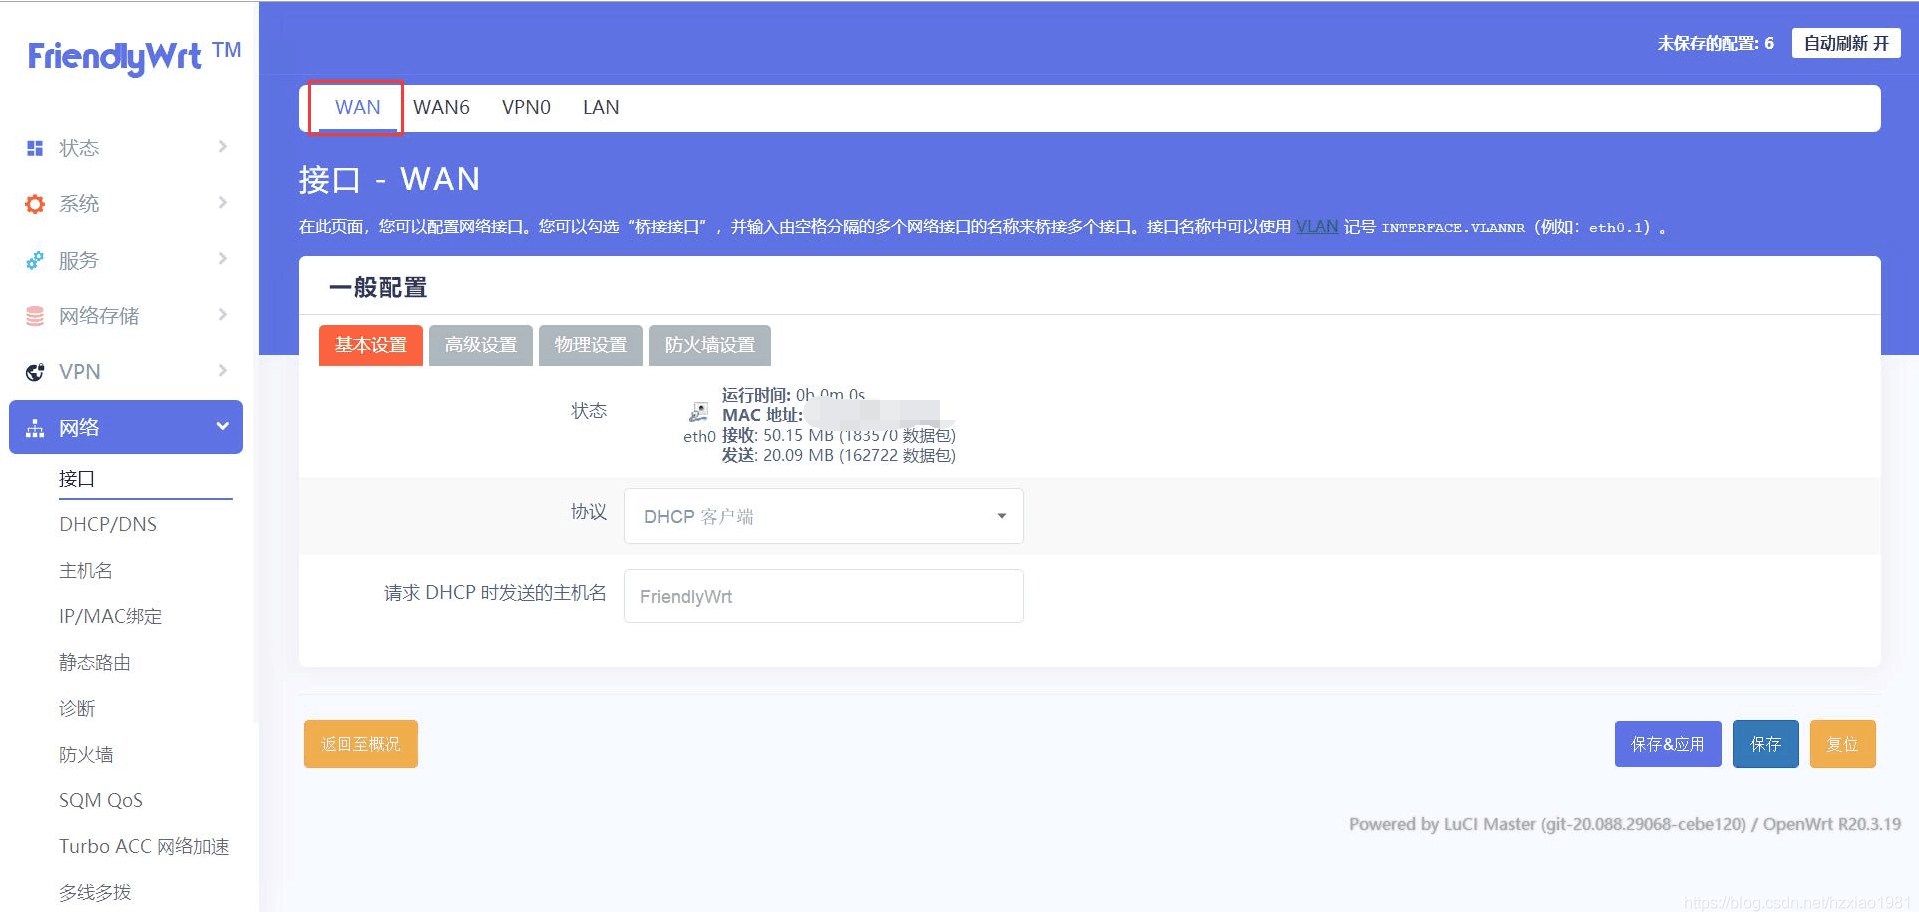Open the advanced settings tab
This screenshot has height=921, width=1919.
[480, 345]
